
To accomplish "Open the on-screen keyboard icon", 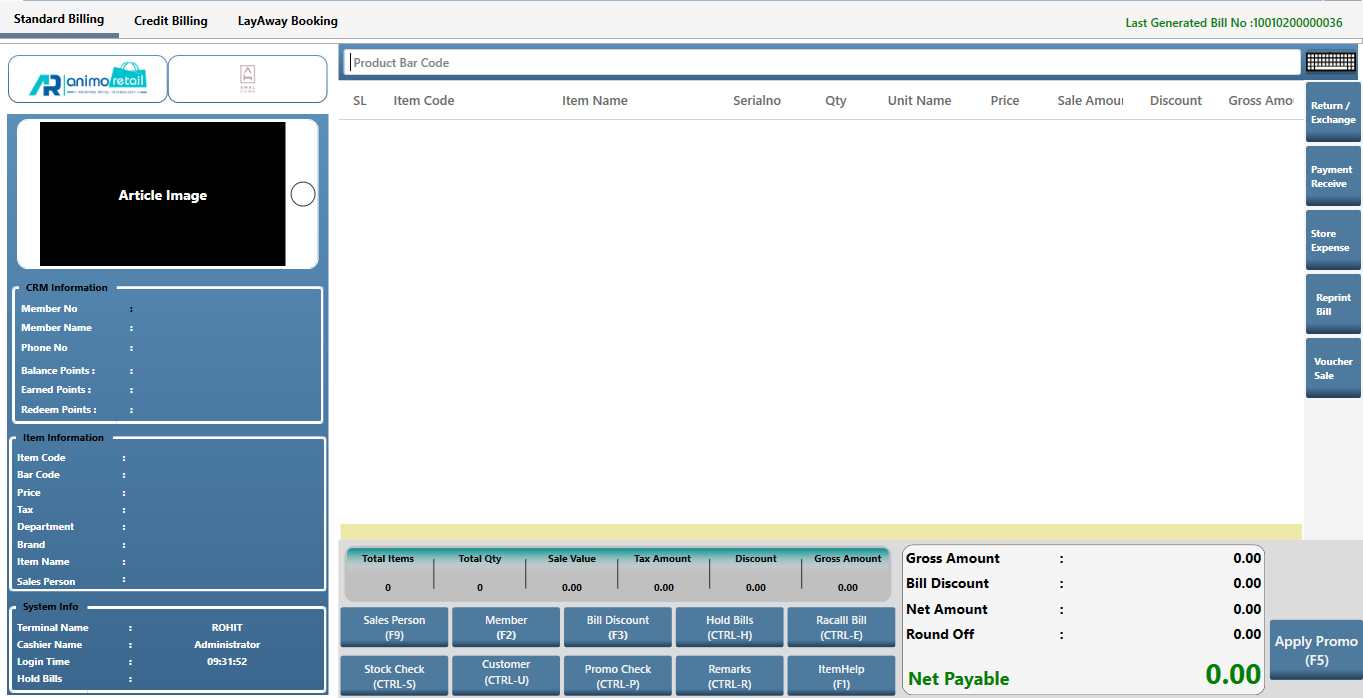I will click(1331, 62).
